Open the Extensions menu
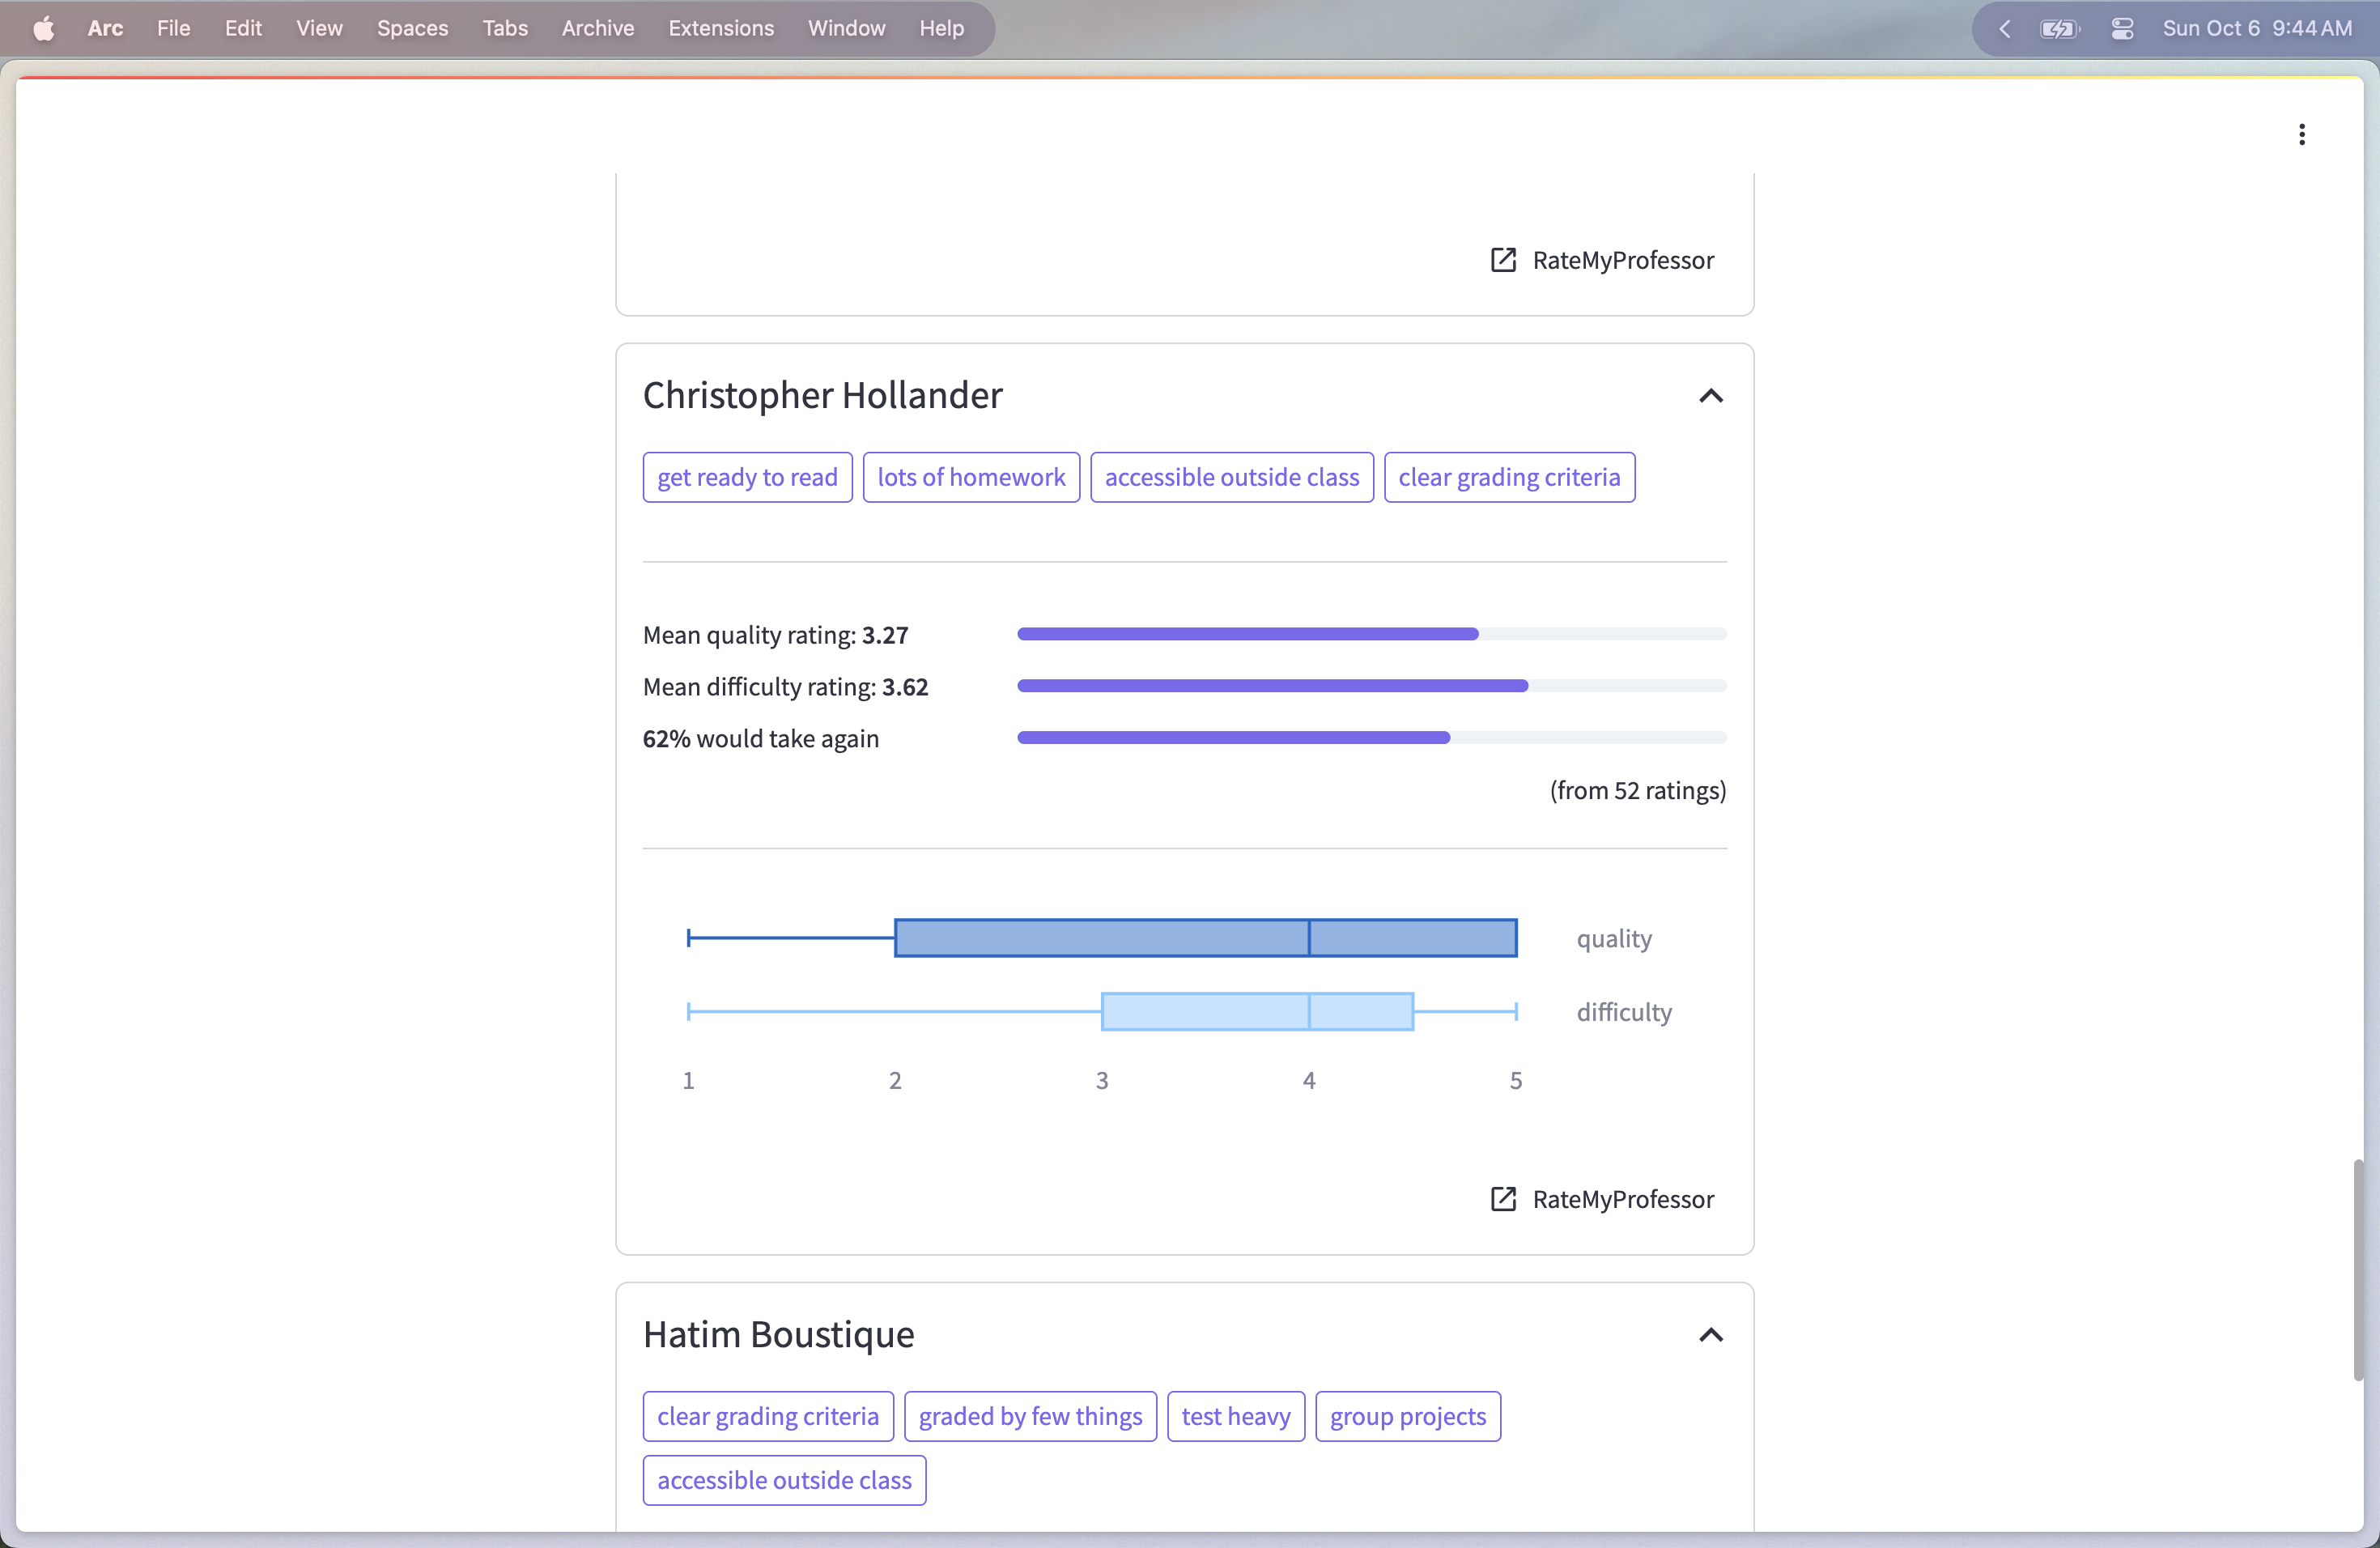The width and height of the screenshot is (2380, 1548). (720, 28)
